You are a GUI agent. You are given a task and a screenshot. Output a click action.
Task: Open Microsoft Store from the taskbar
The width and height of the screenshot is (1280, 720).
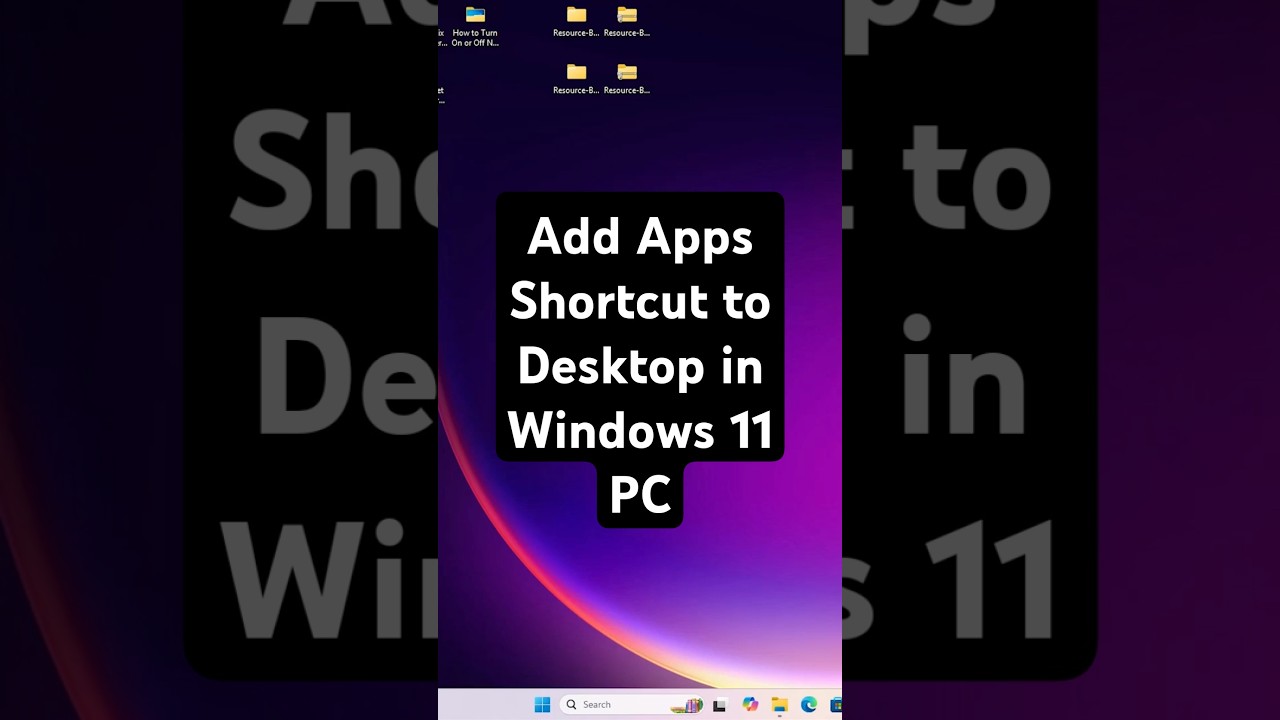(x=836, y=705)
